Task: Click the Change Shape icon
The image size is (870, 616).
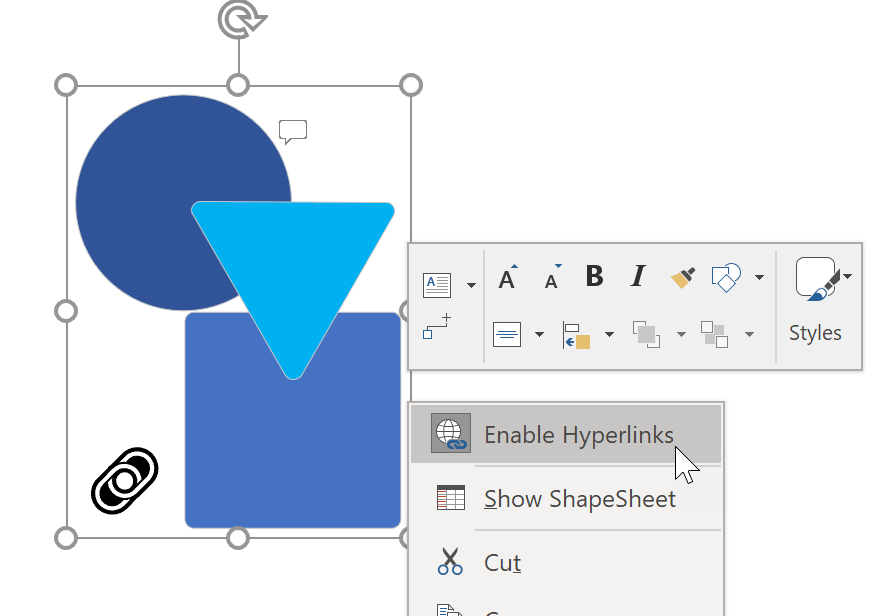Action: point(727,277)
